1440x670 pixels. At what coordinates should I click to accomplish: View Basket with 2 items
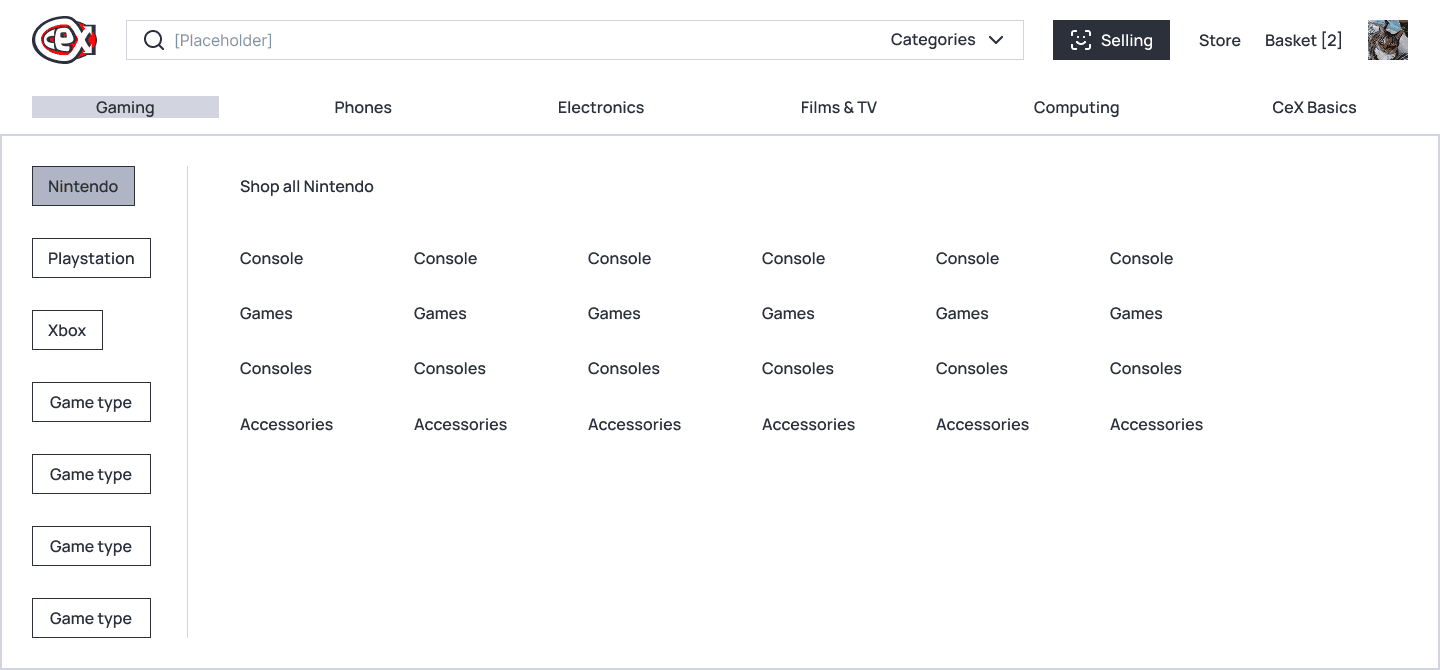pos(1303,40)
